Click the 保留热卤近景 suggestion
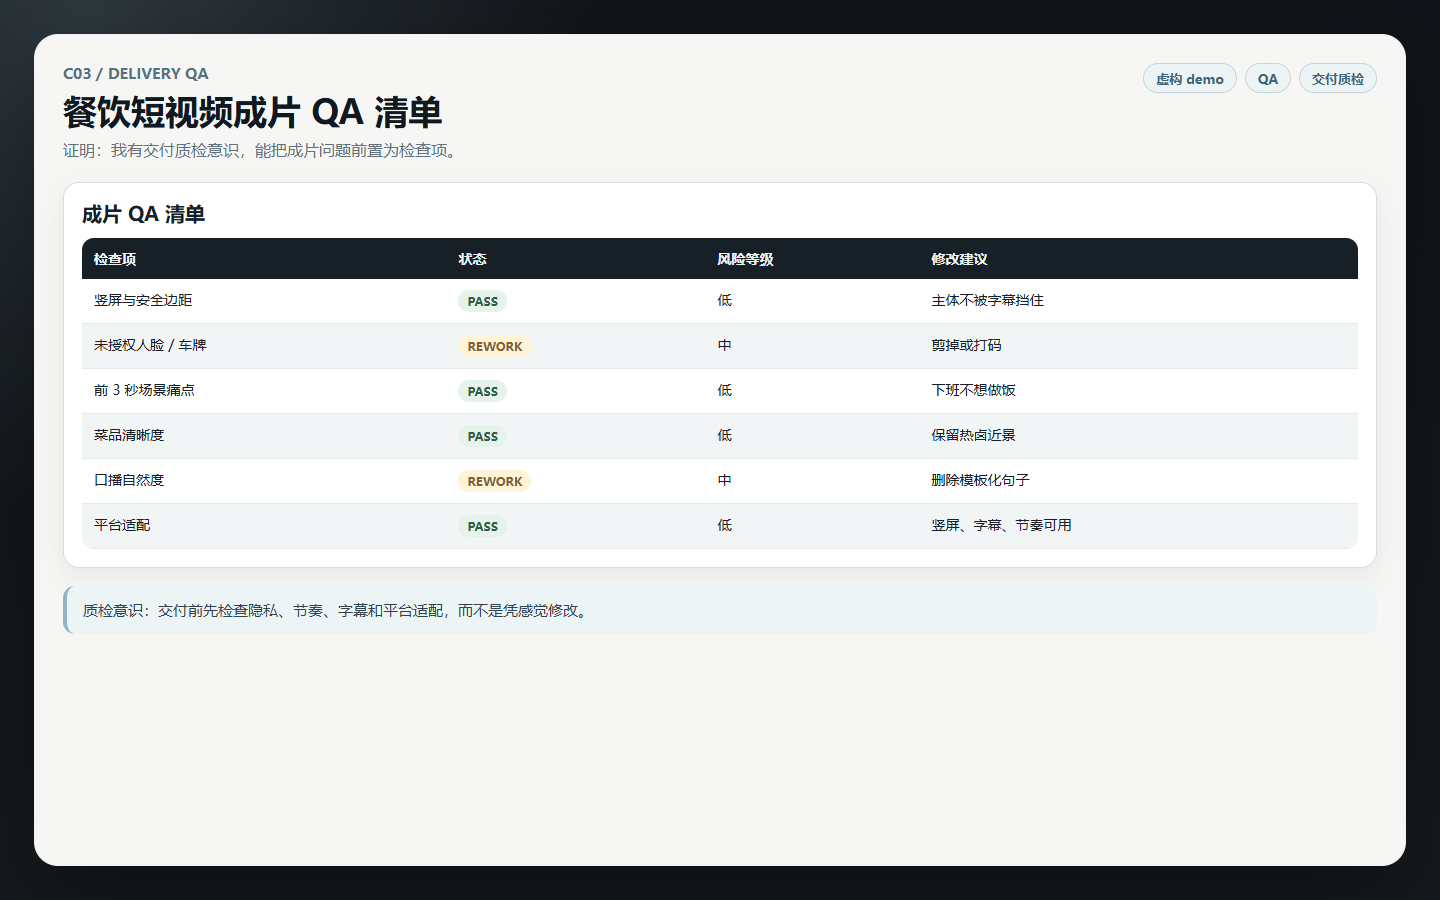The height and width of the screenshot is (900, 1440). coord(973,435)
